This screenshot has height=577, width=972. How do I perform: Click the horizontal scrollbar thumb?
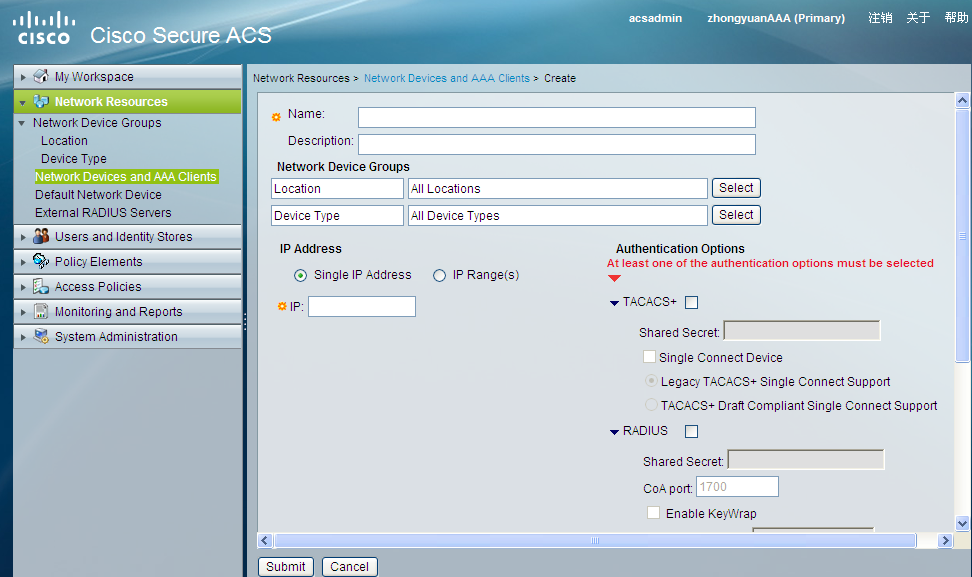[595, 540]
